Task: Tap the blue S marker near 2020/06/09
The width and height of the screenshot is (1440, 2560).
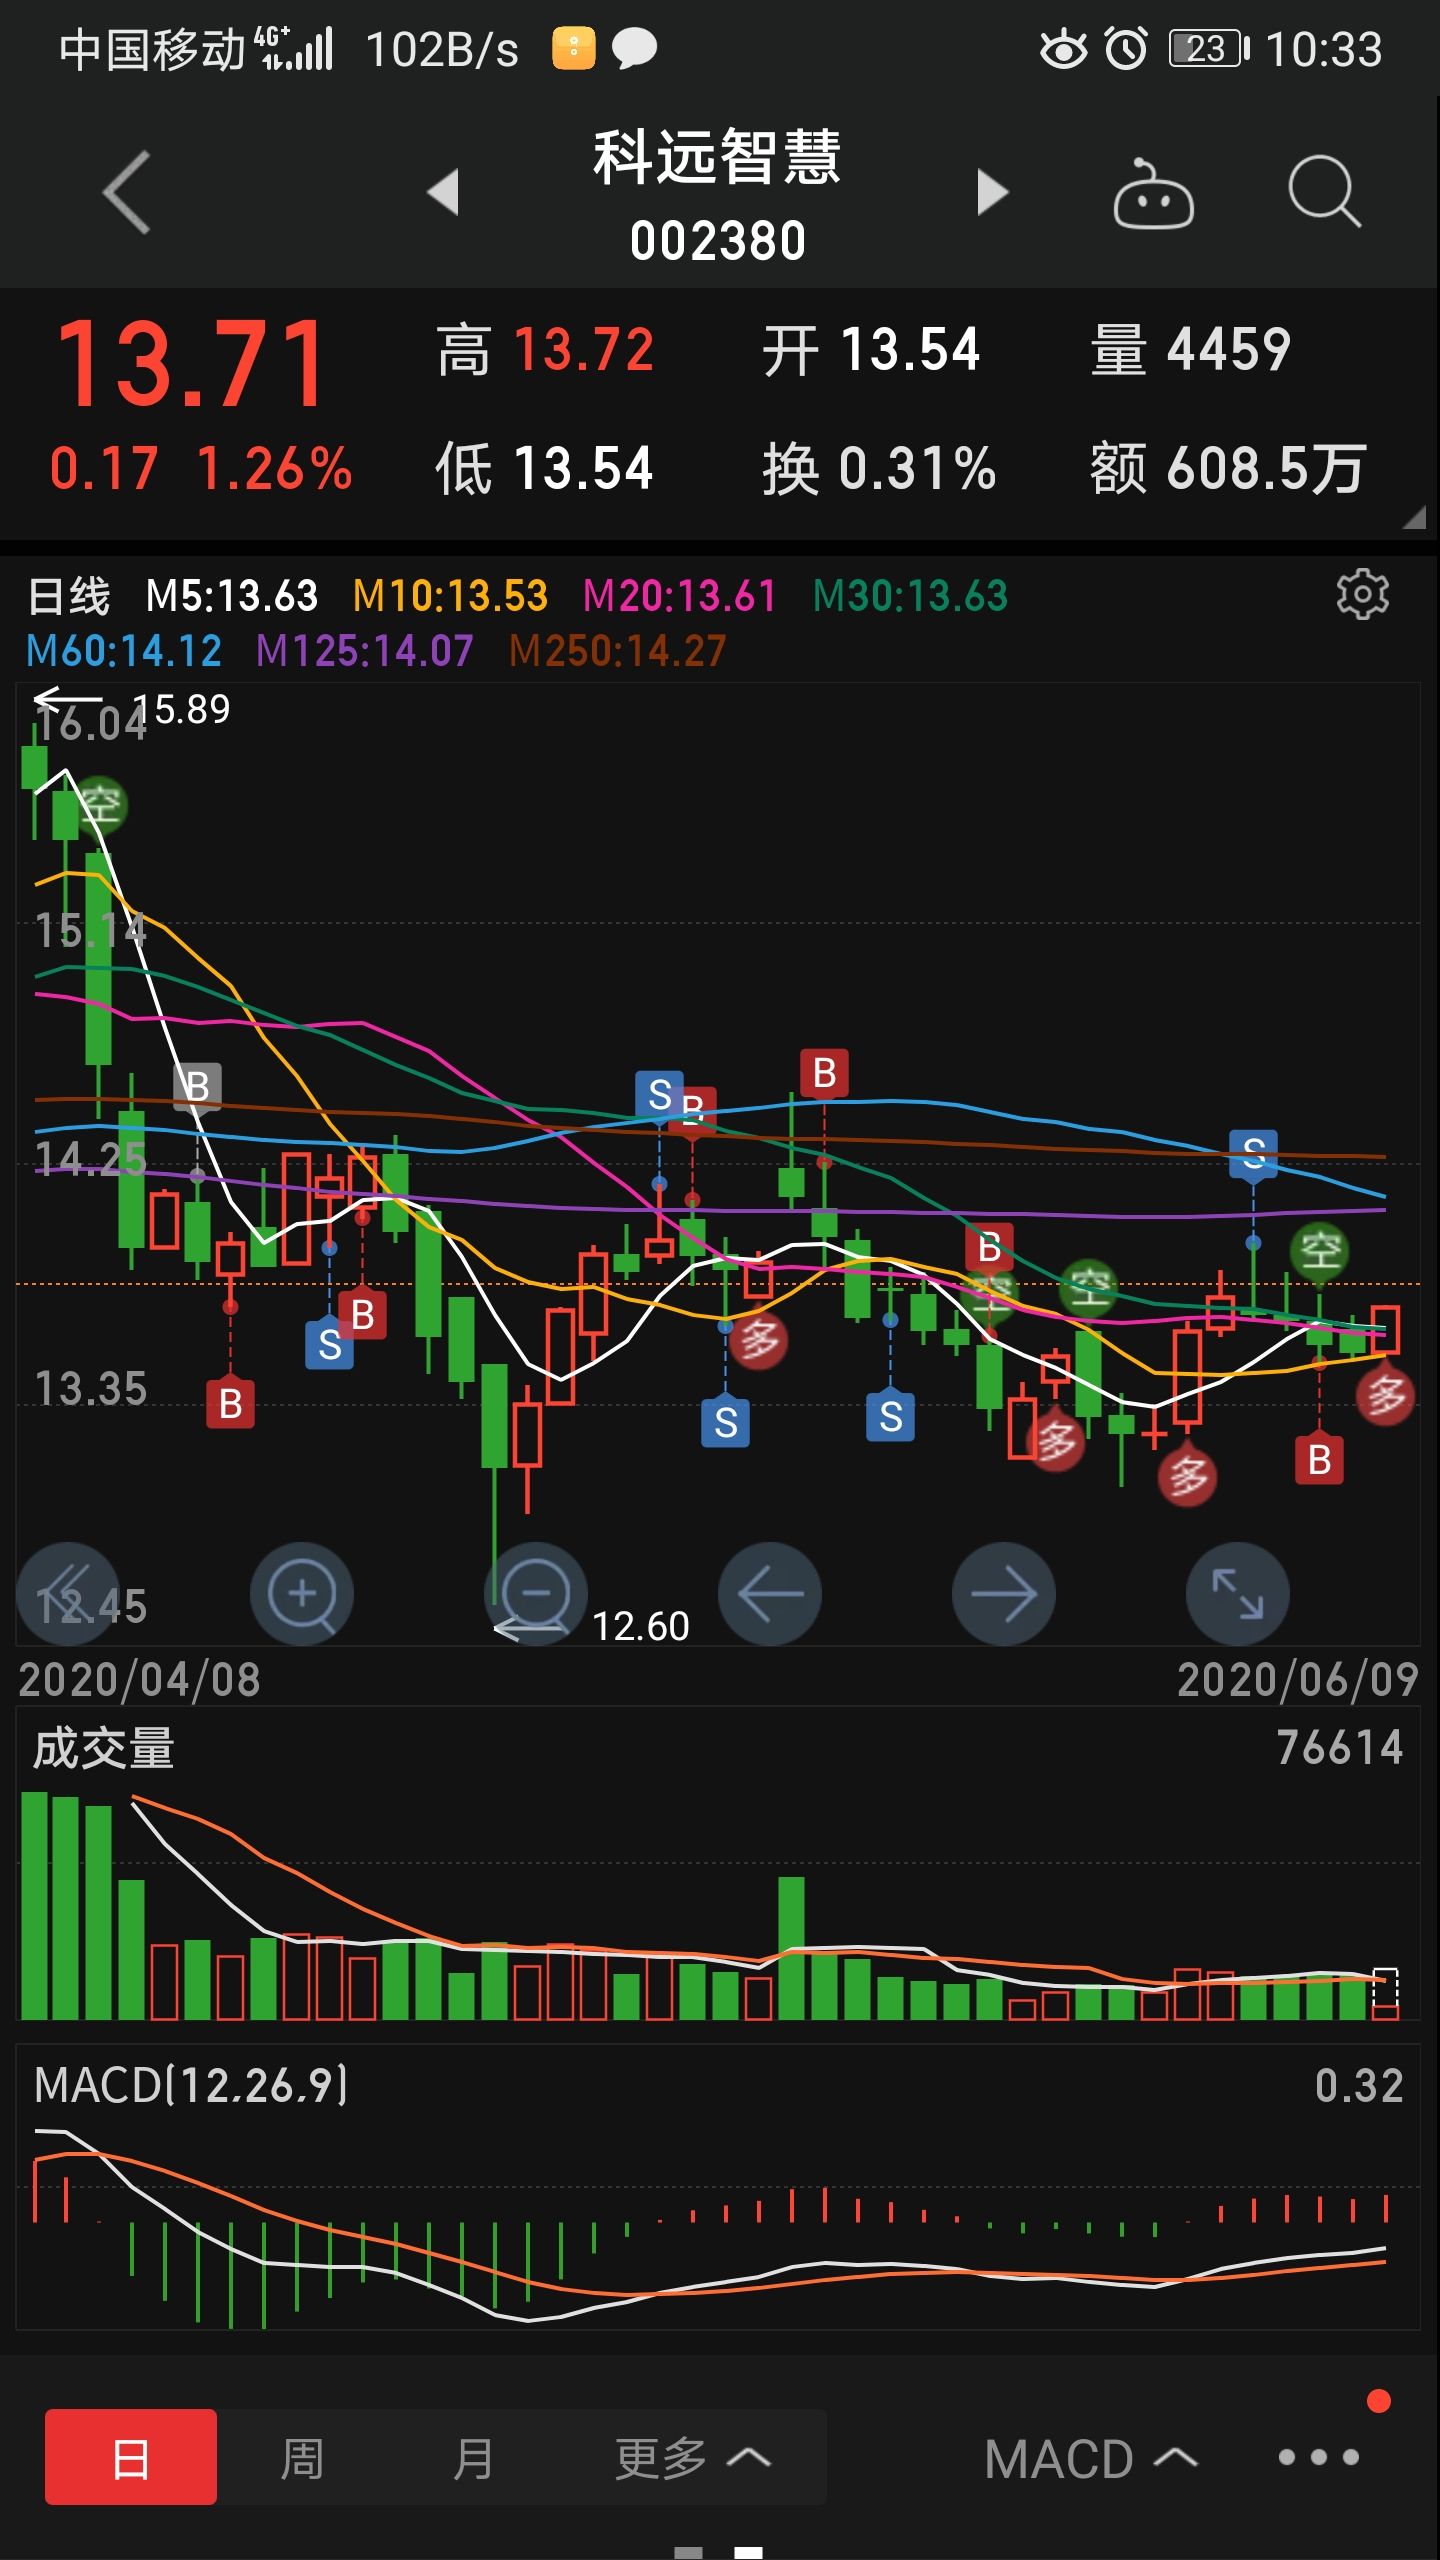Action: point(1253,1155)
